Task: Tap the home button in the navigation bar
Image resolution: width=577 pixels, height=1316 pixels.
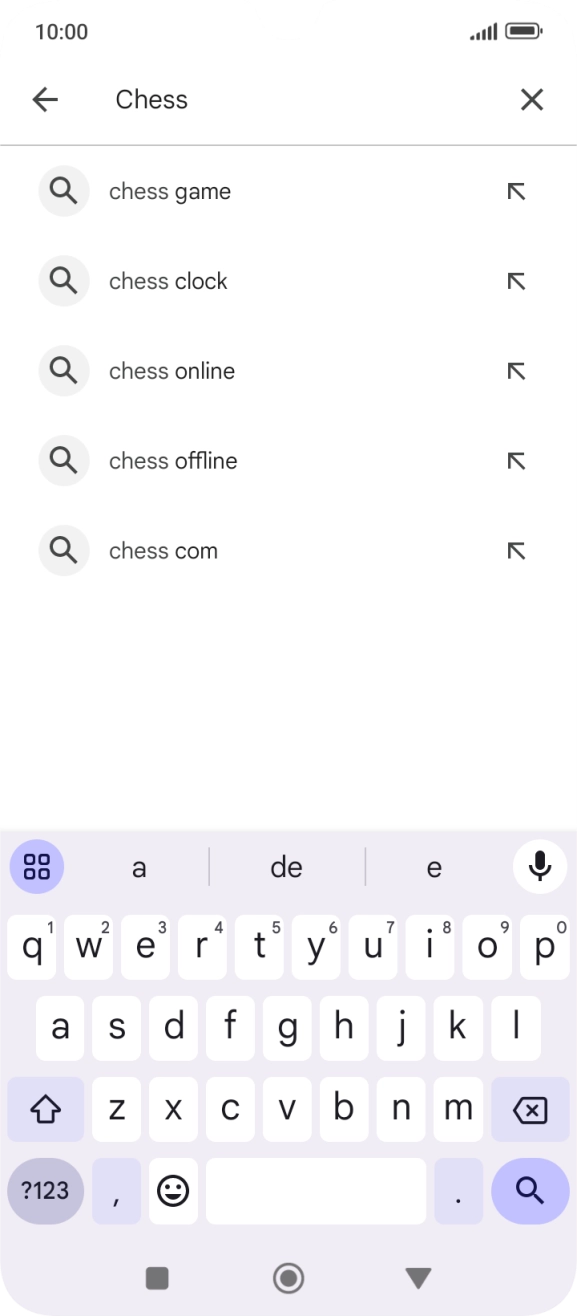Action: (288, 1278)
